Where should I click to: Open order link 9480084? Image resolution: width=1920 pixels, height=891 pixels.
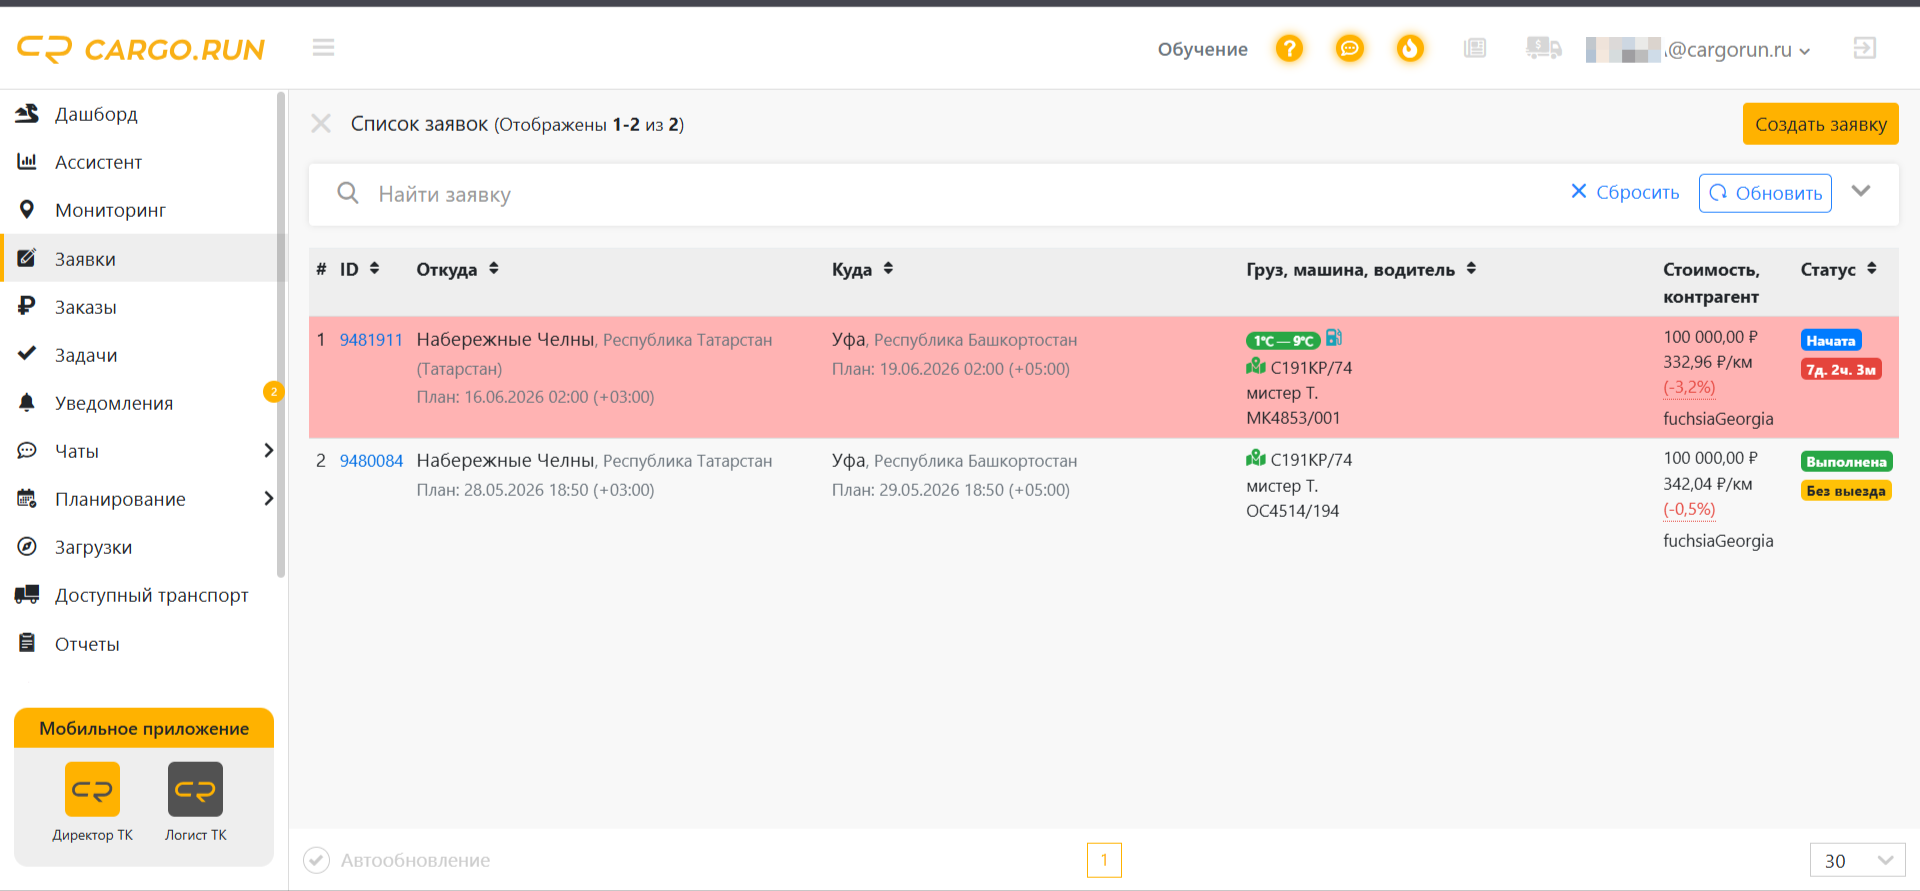(371, 461)
